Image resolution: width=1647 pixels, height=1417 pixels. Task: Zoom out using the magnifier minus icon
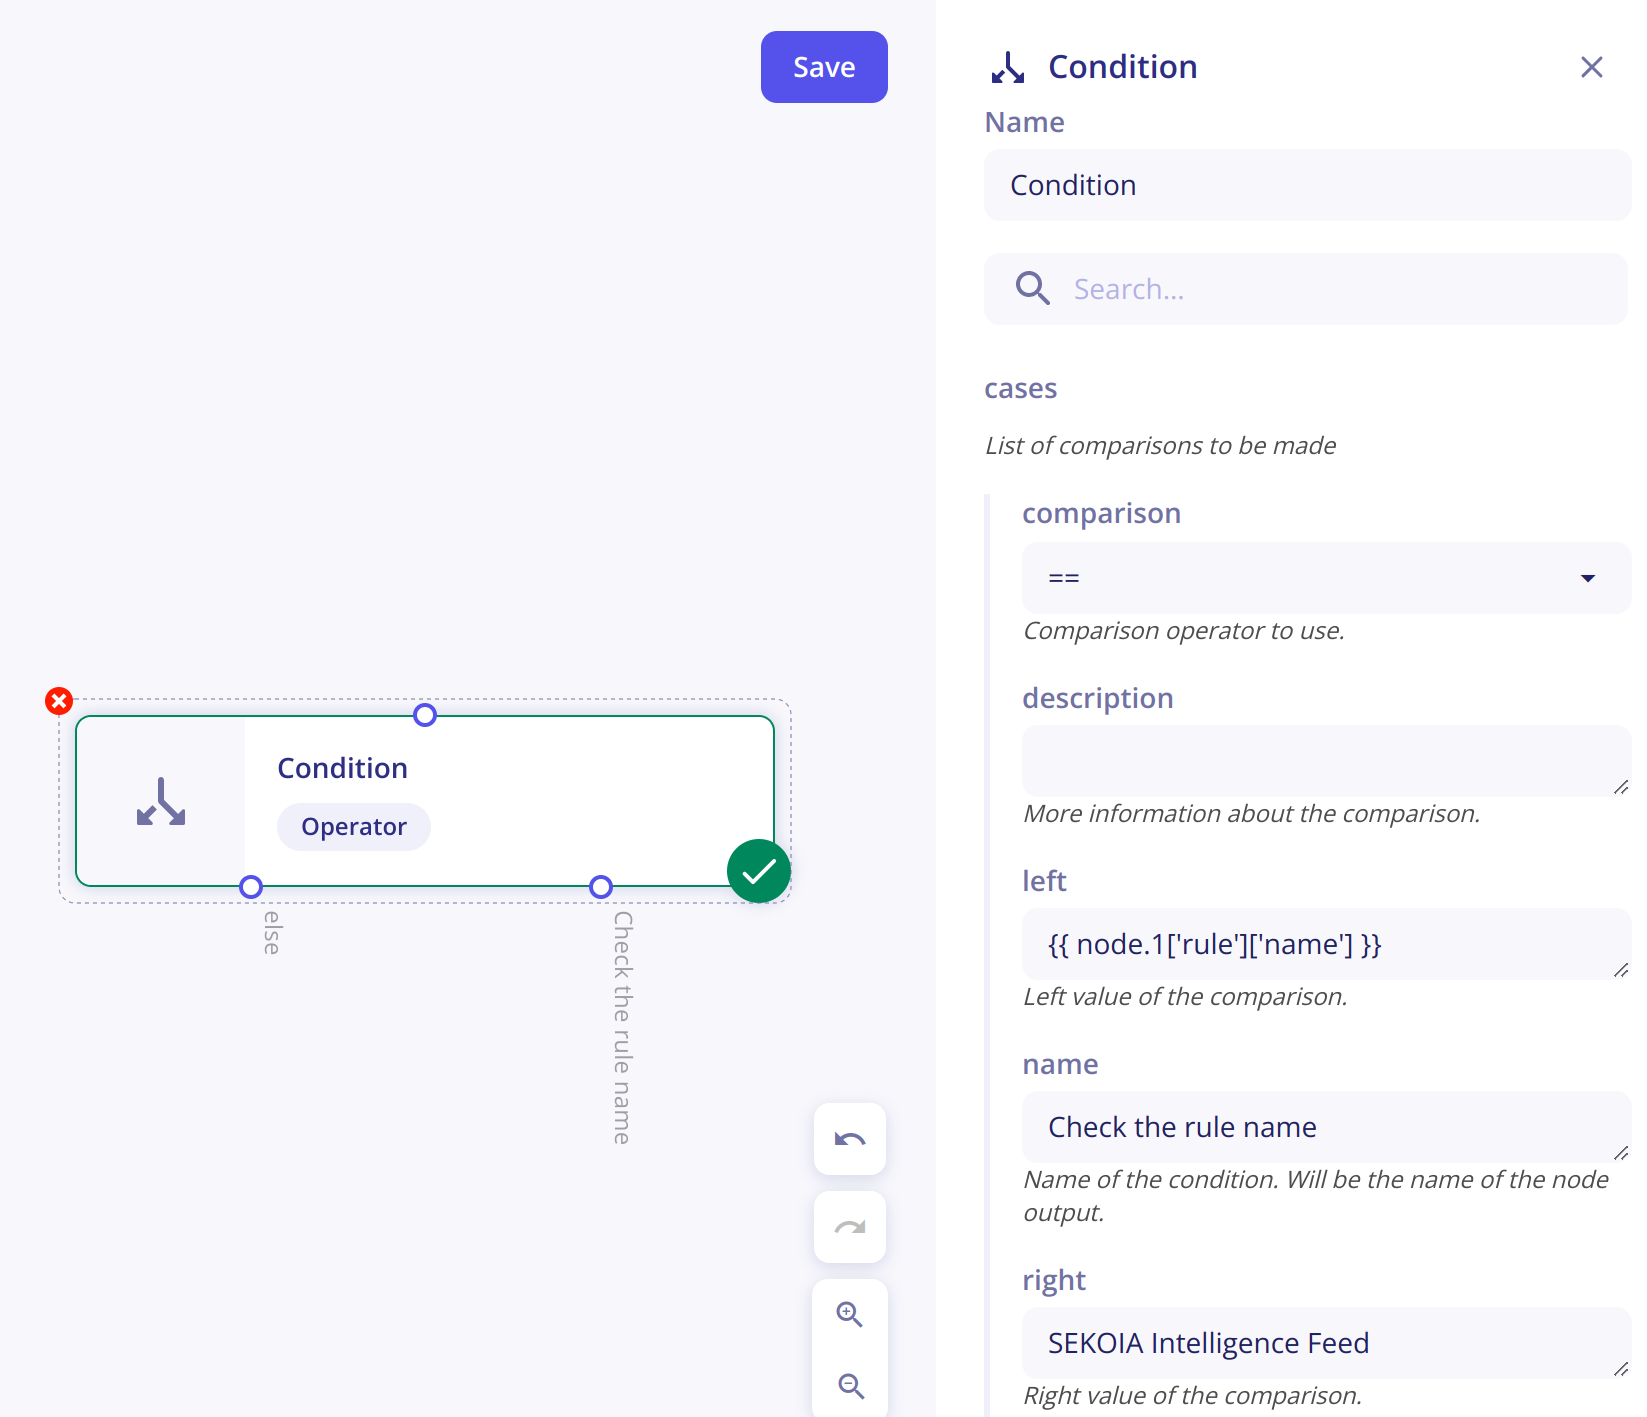(849, 1386)
